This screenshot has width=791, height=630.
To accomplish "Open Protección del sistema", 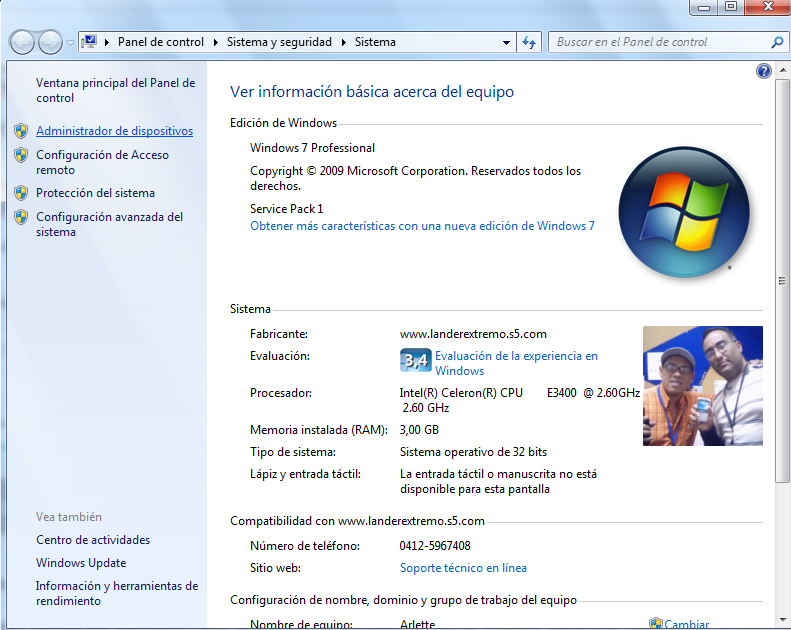I will pyautogui.click(x=95, y=193).
